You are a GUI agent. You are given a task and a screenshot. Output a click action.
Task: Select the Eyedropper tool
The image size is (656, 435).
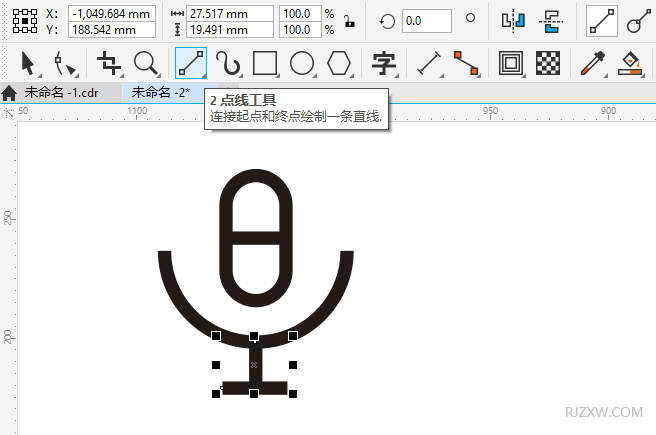coord(592,64)
